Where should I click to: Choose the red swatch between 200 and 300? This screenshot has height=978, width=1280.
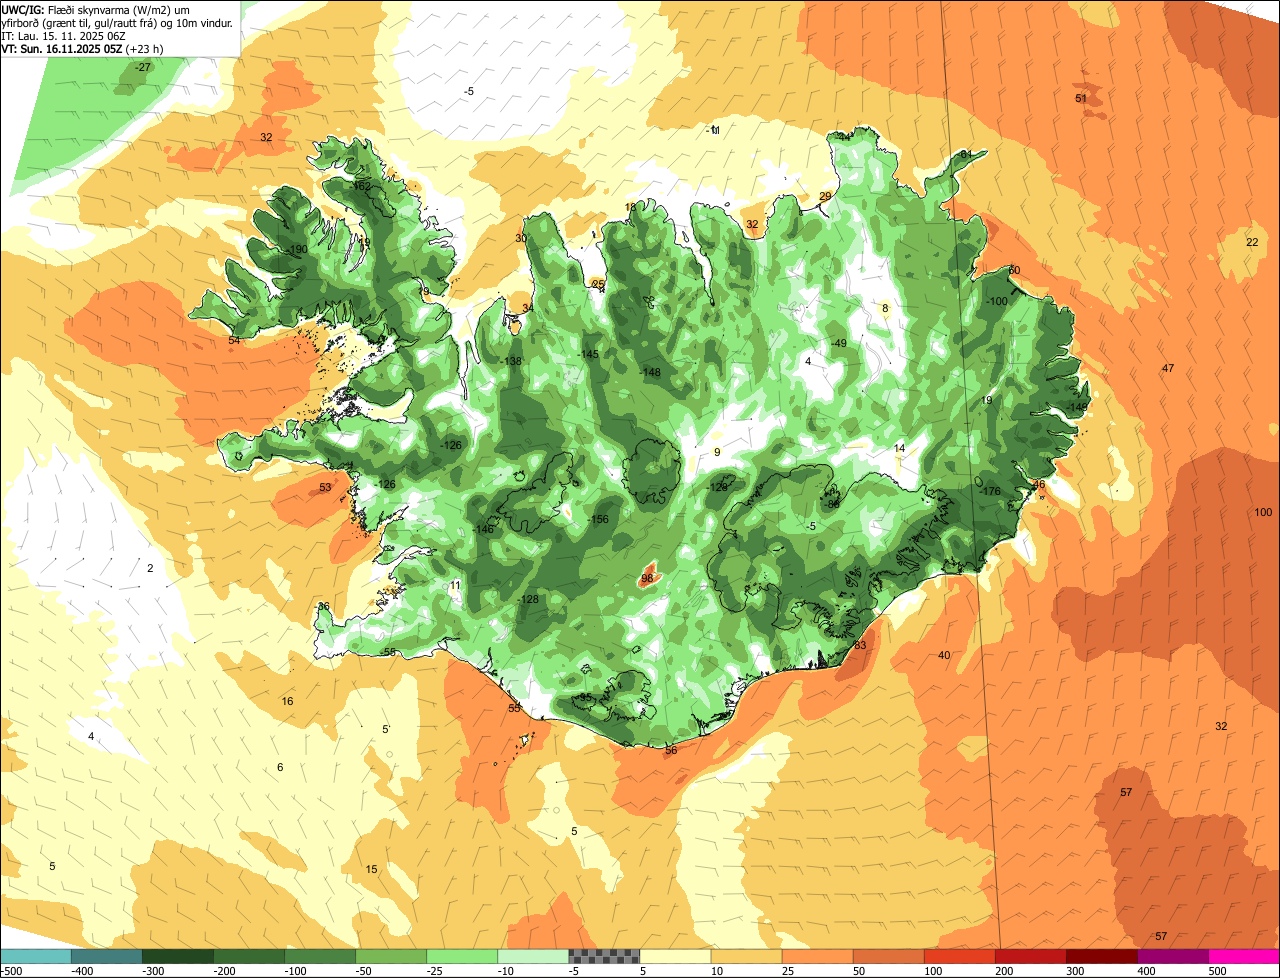tap(1031, 956)
